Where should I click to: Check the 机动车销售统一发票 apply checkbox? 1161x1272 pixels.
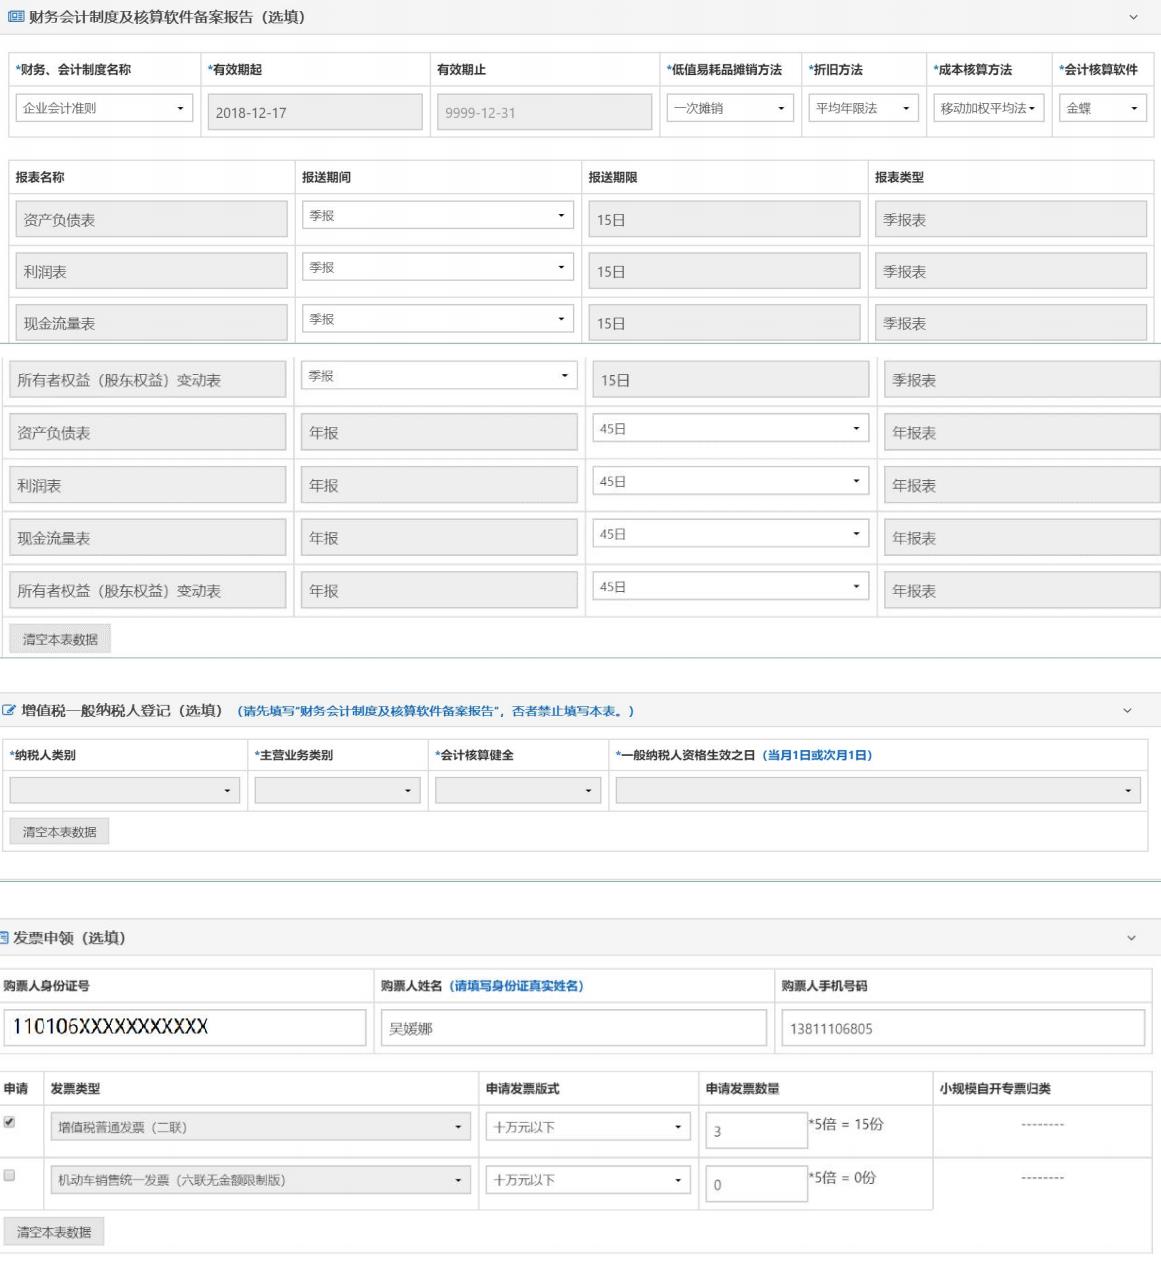10,1176
